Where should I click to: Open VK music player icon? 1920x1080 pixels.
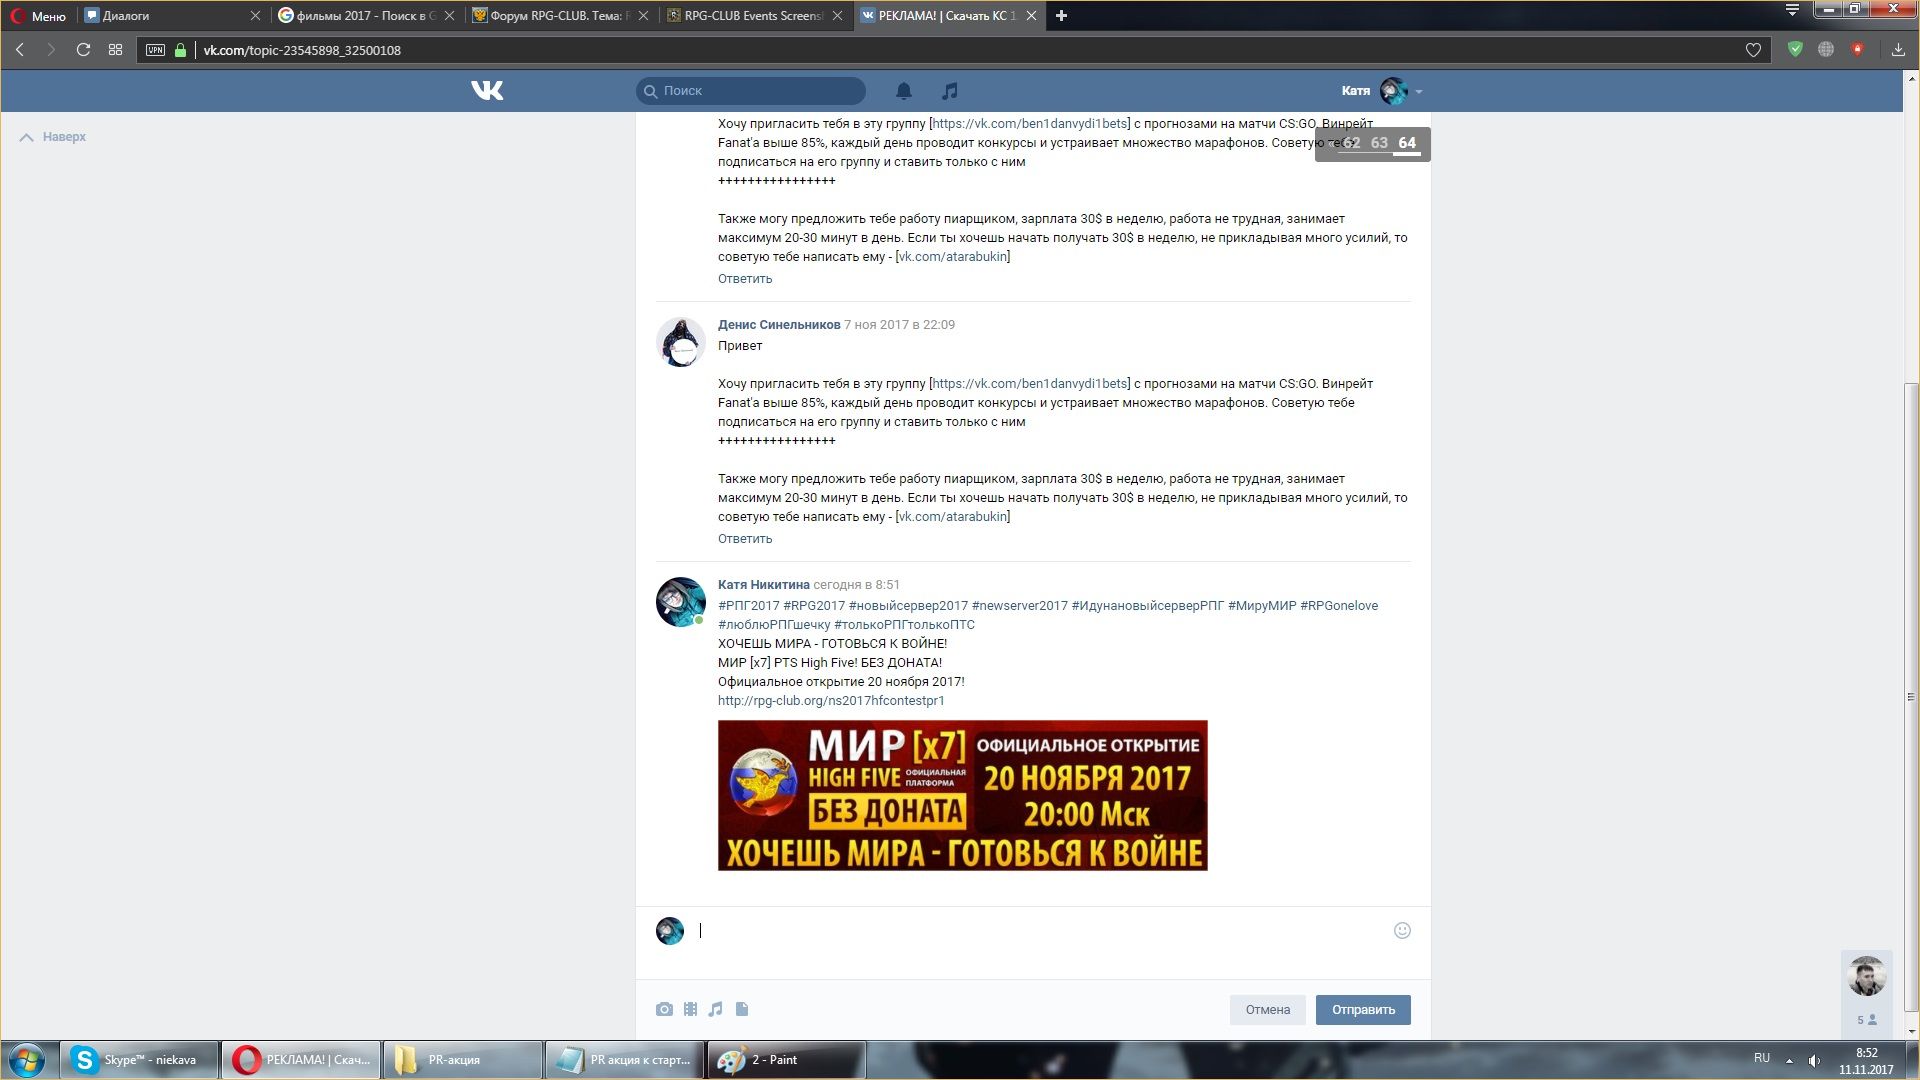949,91
